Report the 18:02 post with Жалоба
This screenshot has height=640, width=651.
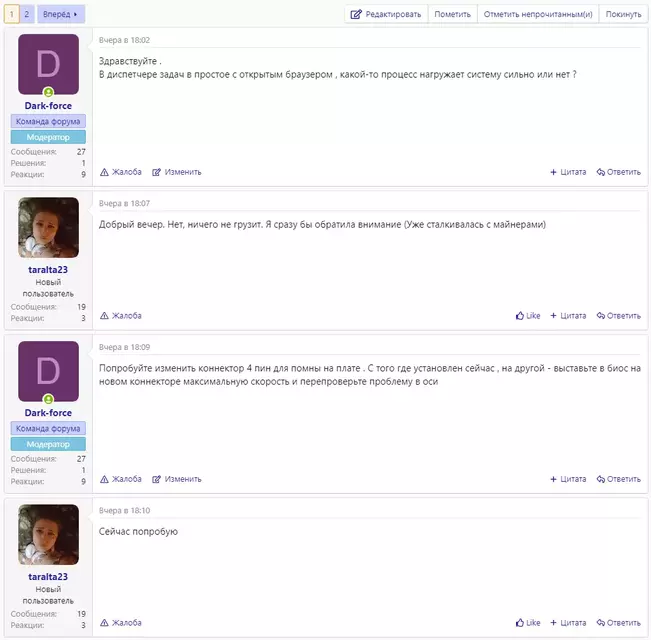point(121,172)
